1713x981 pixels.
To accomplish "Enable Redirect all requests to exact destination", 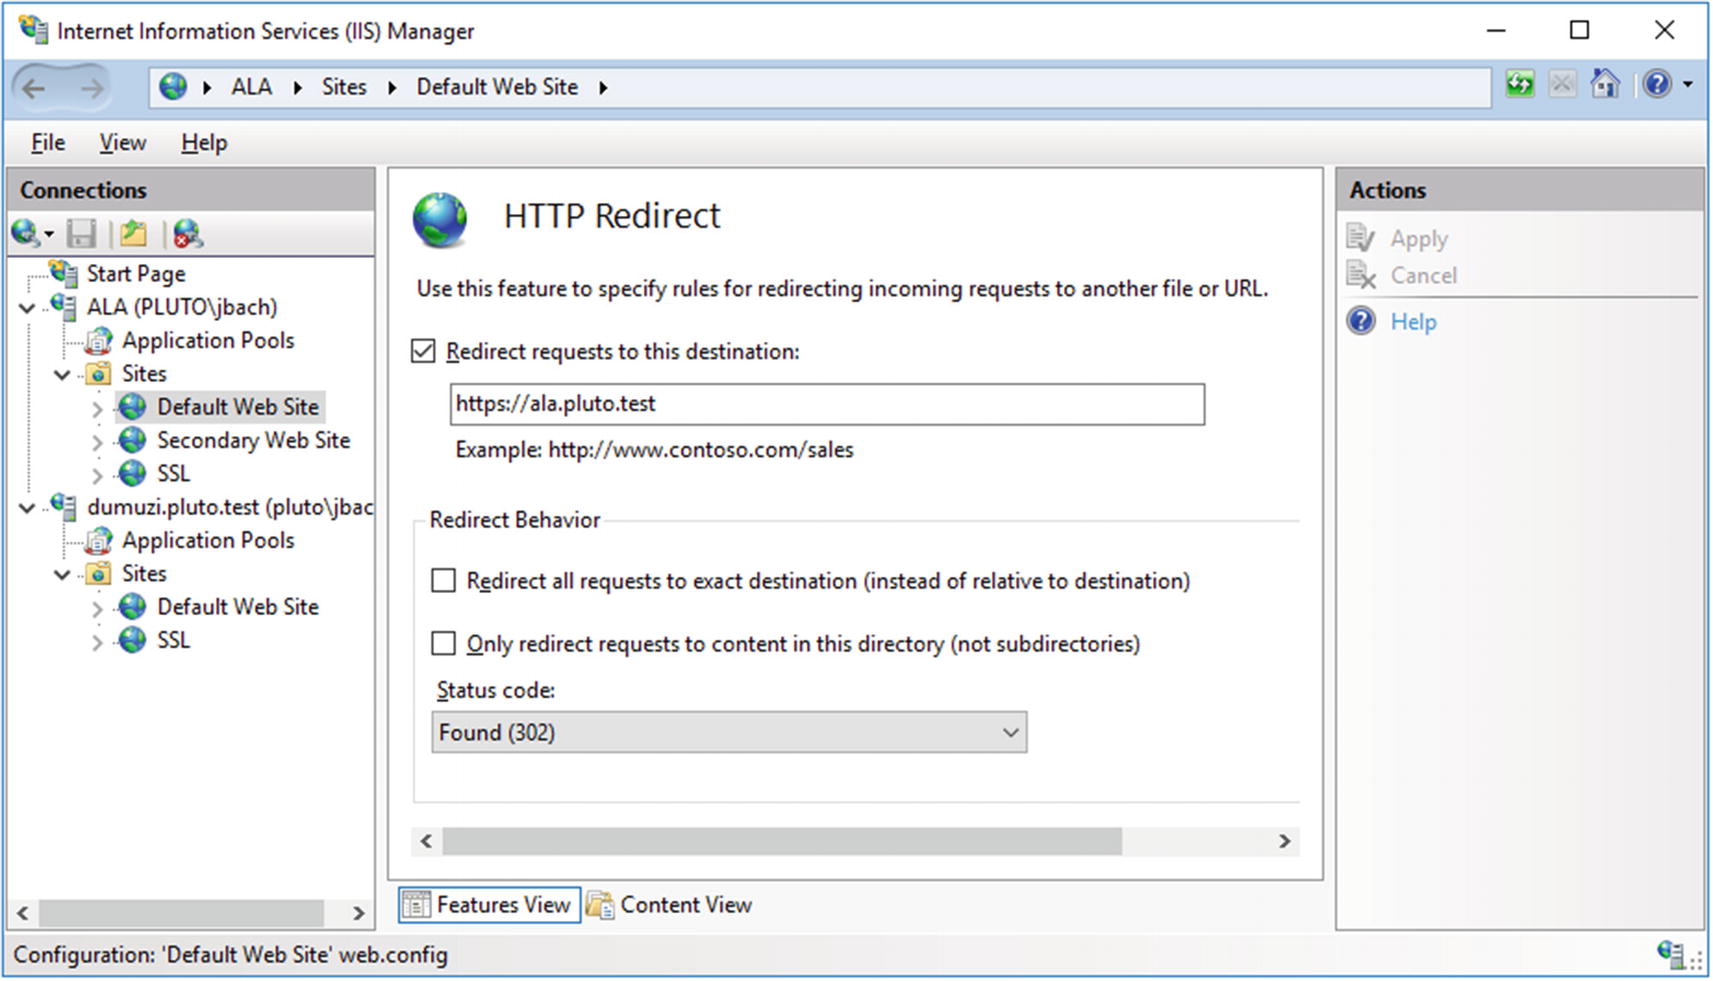I will click(443, 580).
